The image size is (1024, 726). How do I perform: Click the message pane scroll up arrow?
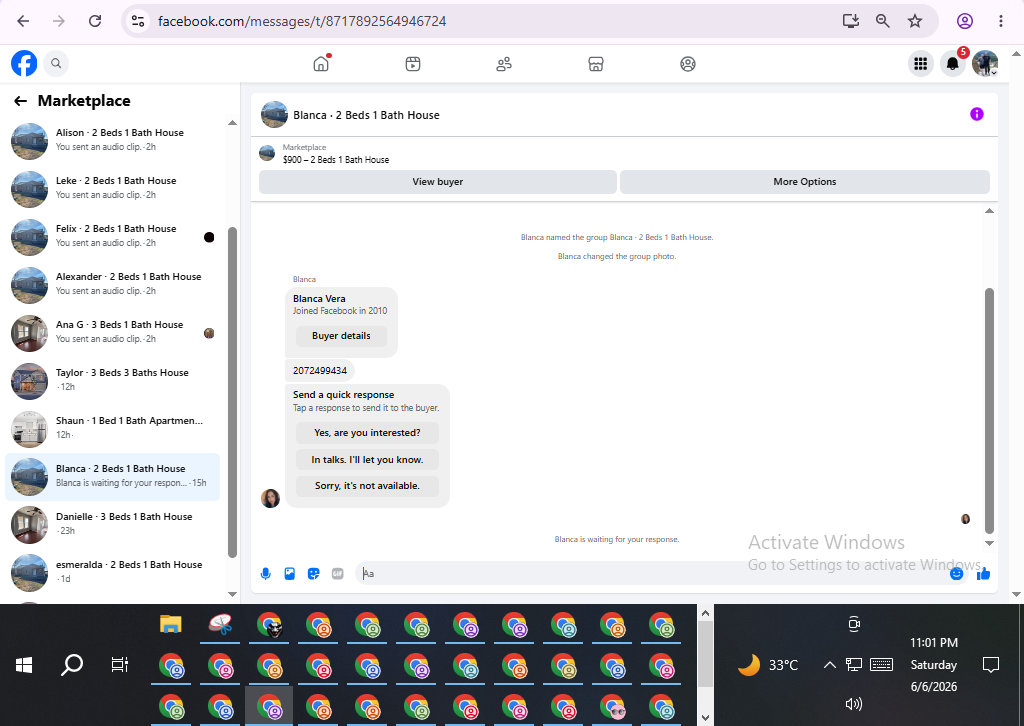(989, 211)
